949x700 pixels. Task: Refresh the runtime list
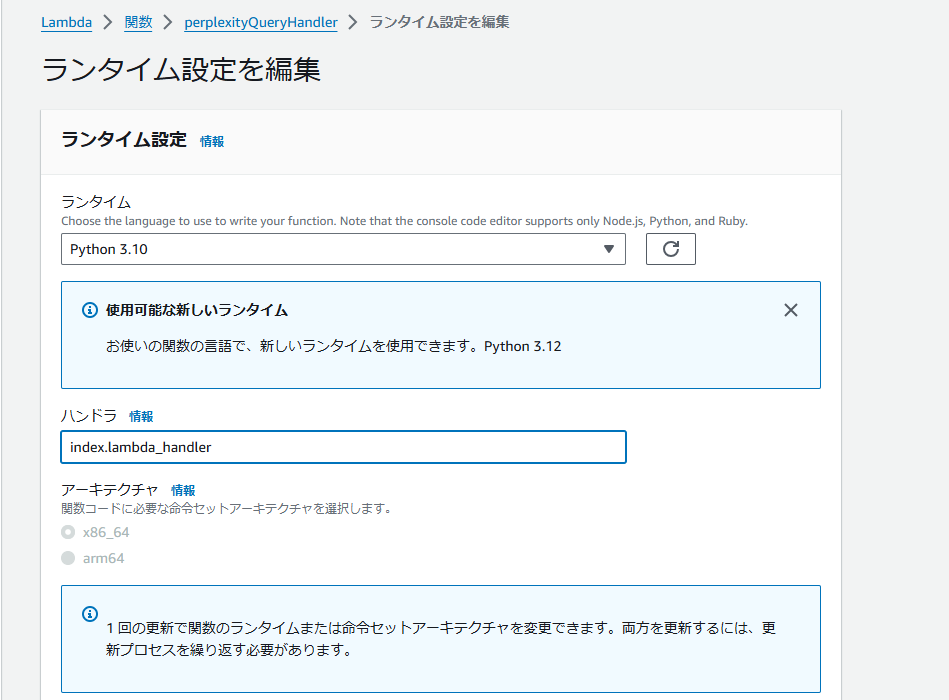point(671,249)
